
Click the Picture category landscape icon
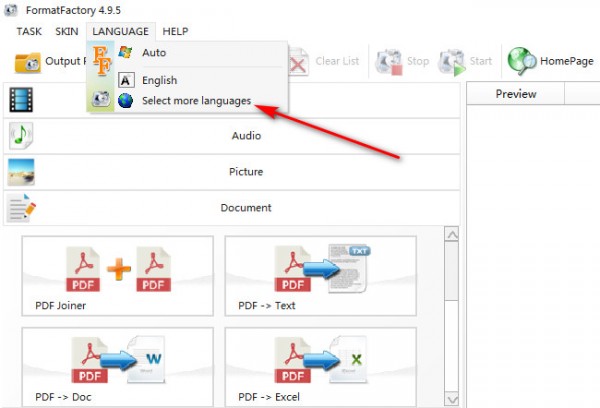pos(21,172)
